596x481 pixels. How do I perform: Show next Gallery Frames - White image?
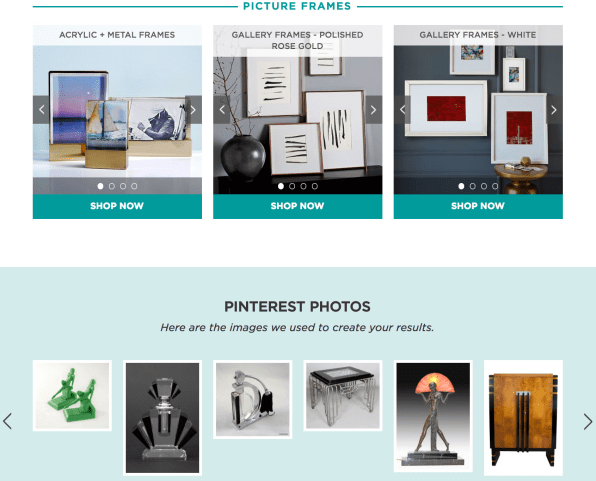click(x=554, y=110)
